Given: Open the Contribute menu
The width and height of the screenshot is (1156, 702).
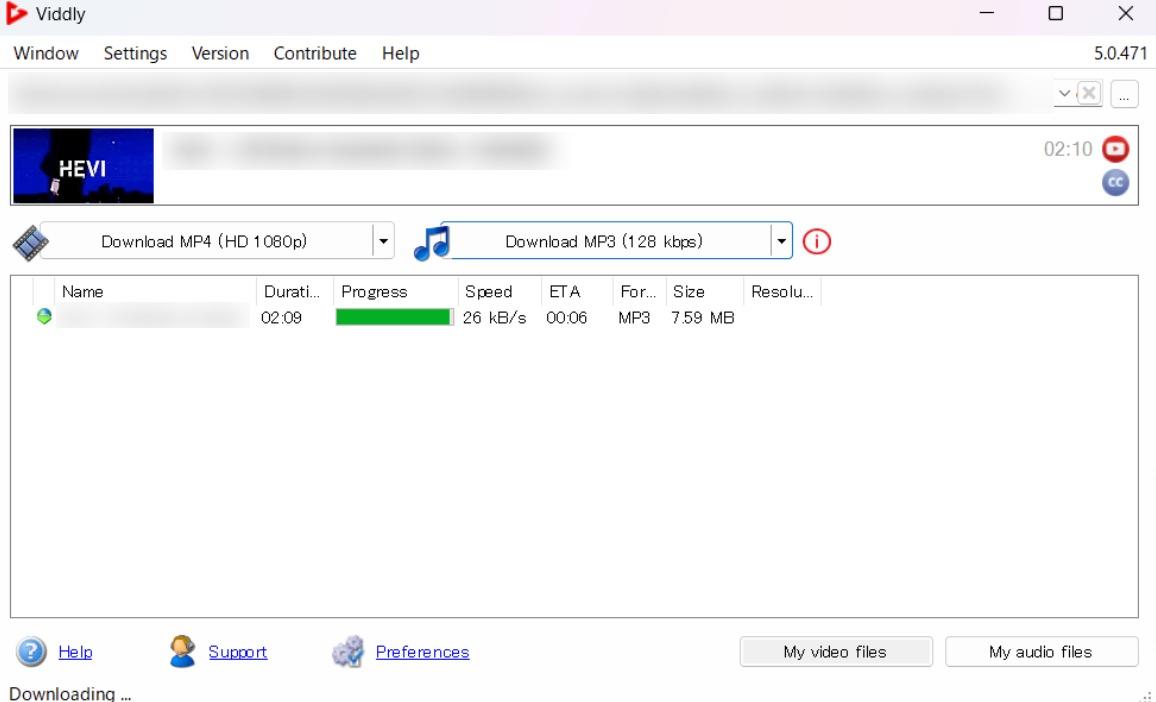Looking at the screenshot, I should click(x=315, y=53).
